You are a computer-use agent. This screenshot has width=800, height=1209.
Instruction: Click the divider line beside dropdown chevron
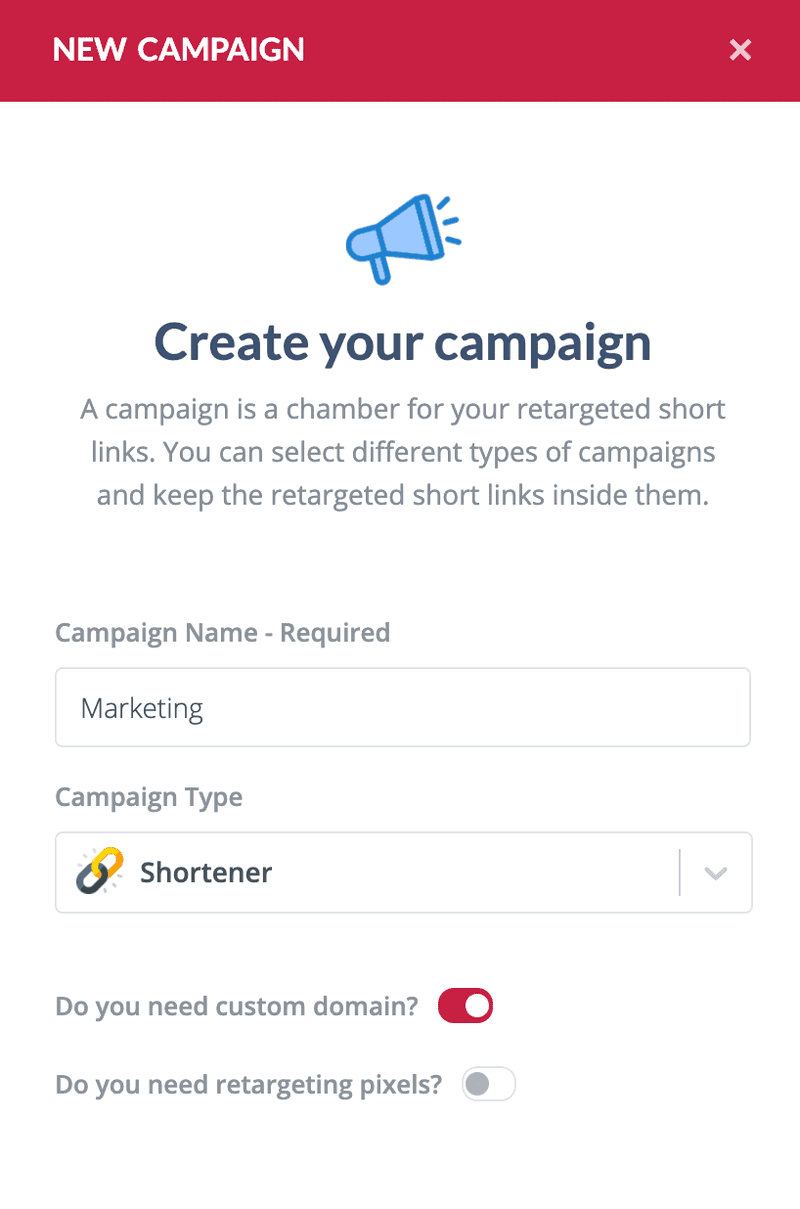point(680,873)
